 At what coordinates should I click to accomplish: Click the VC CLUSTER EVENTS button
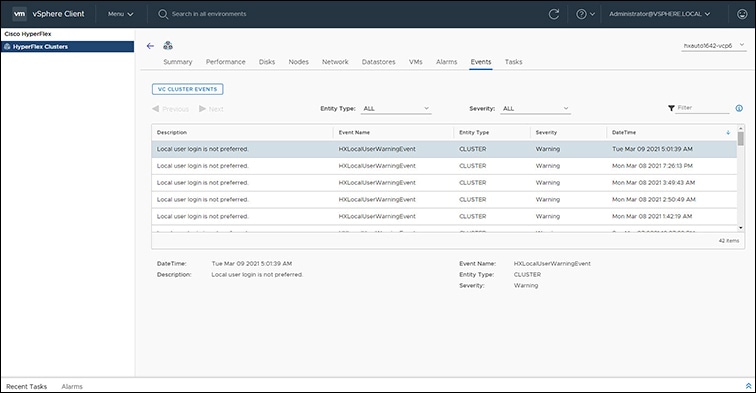click(188, 89)
